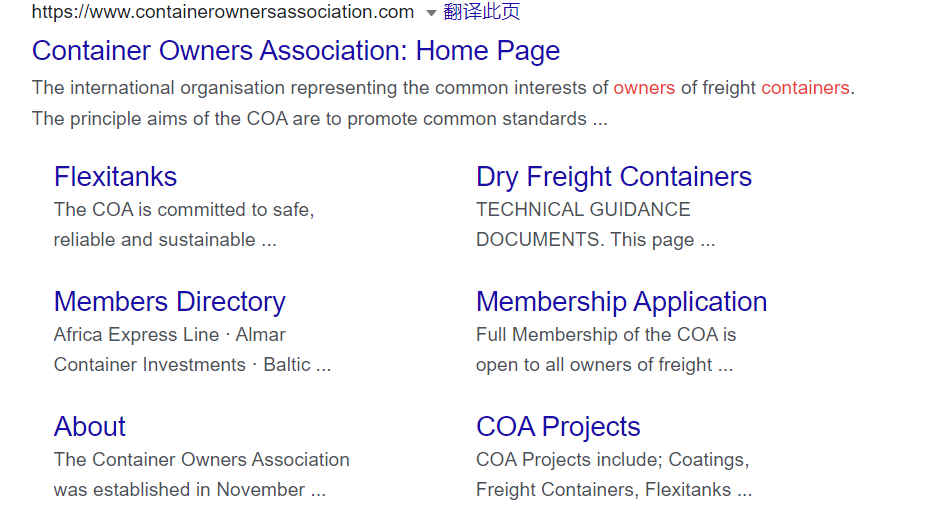Screen dimensions: 927x506
Task: Open the COA Projects sitelink
Action: (x=558, y=426)
